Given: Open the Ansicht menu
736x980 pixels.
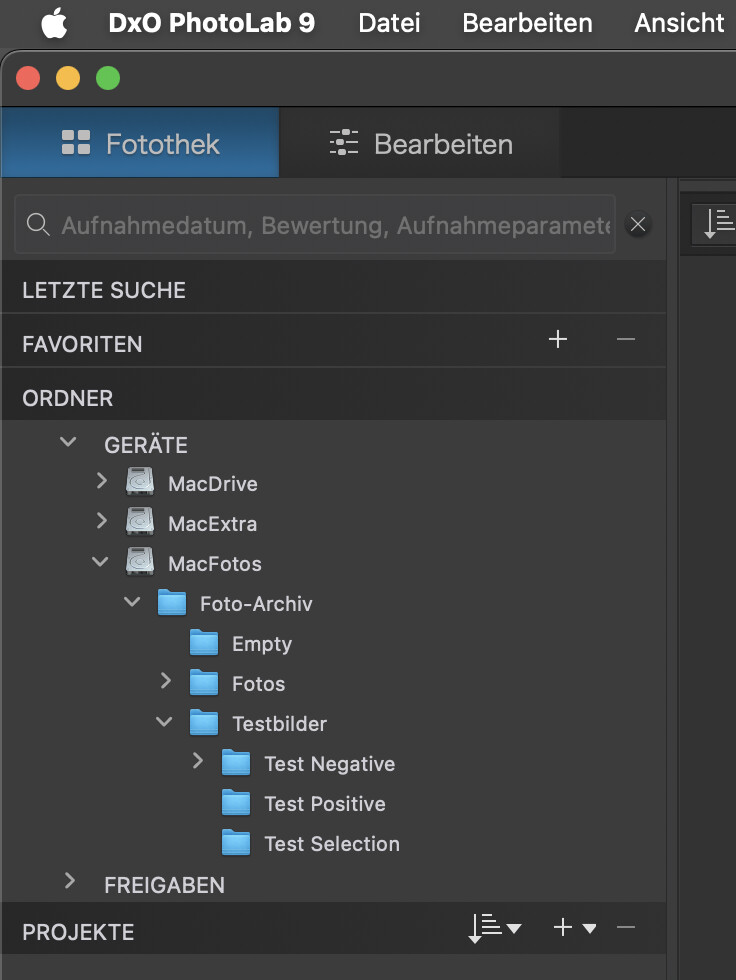Looking at the screenshot, I should coord(679,23).
